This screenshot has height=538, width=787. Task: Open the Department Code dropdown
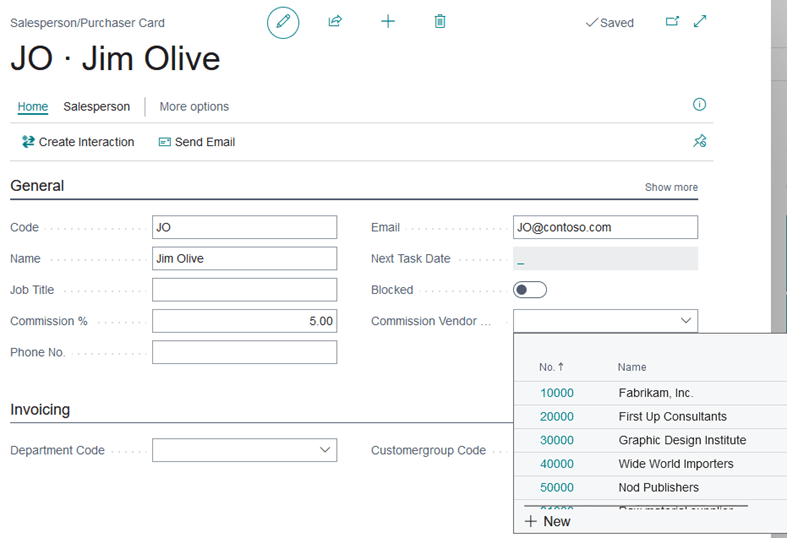point(325,450)
